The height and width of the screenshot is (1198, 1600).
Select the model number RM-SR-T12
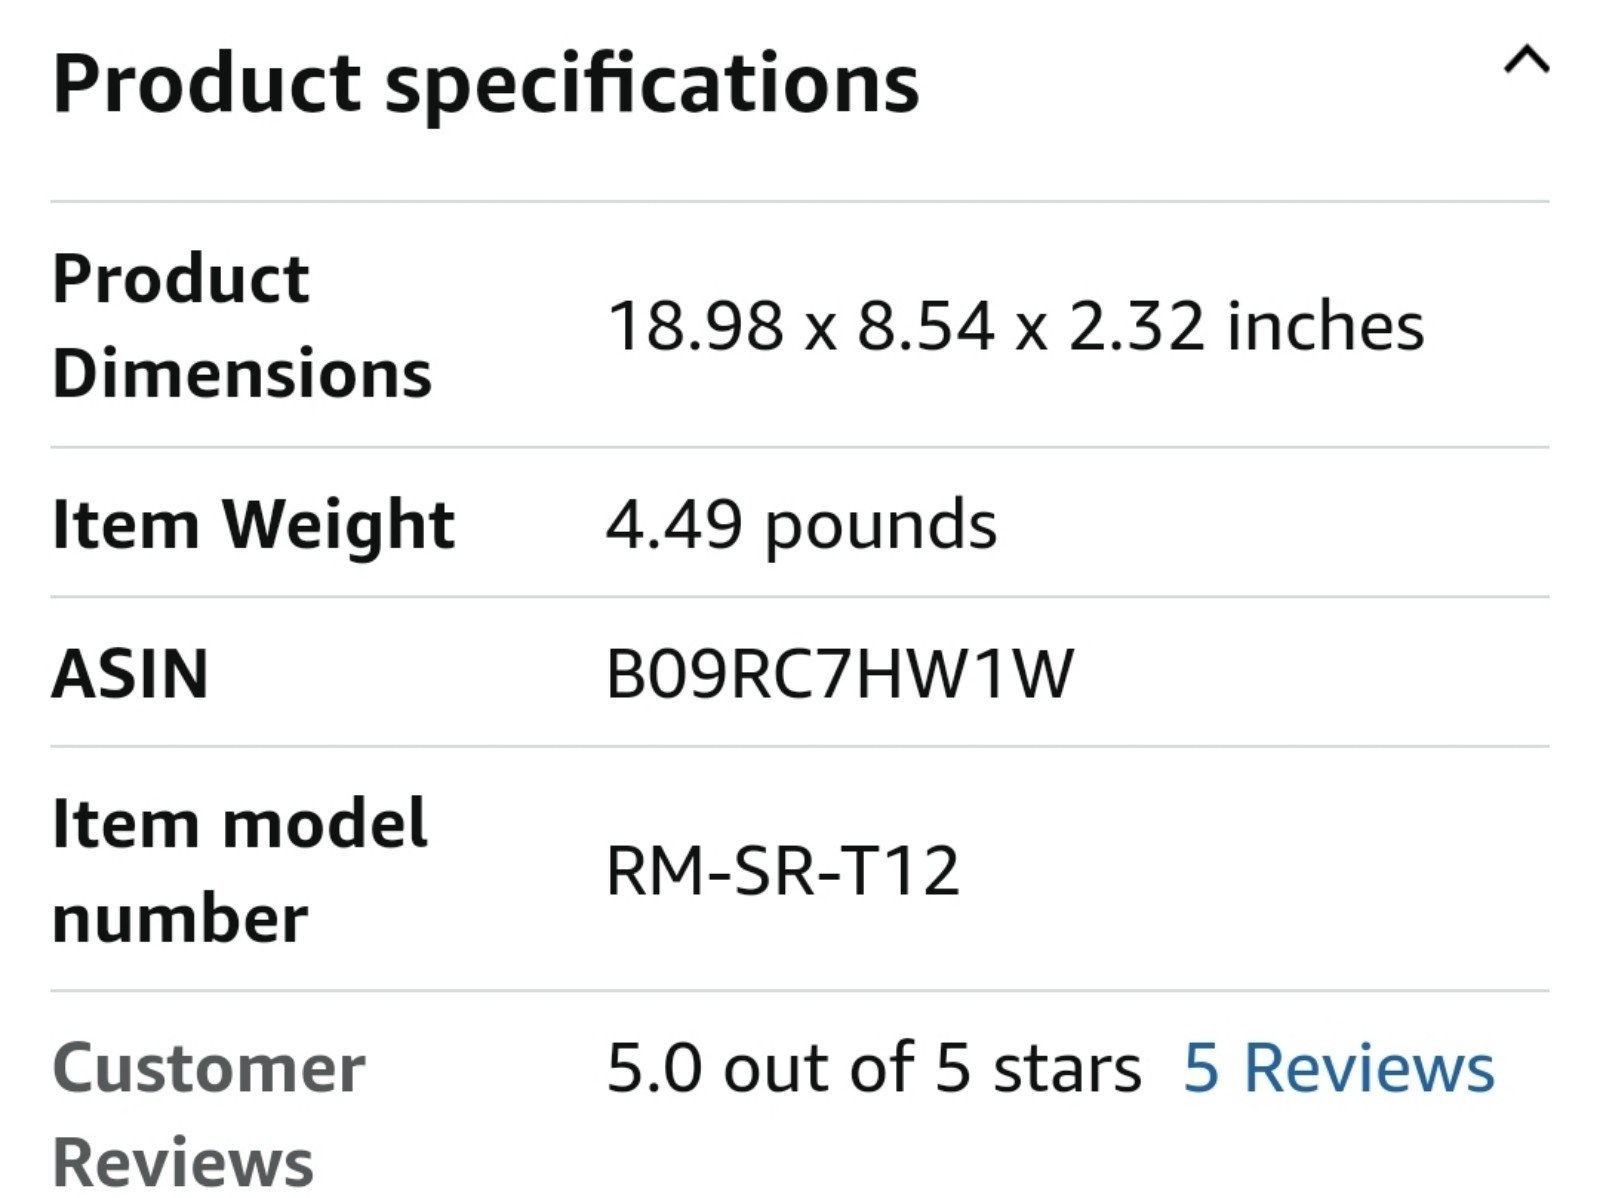click(783, 870)
